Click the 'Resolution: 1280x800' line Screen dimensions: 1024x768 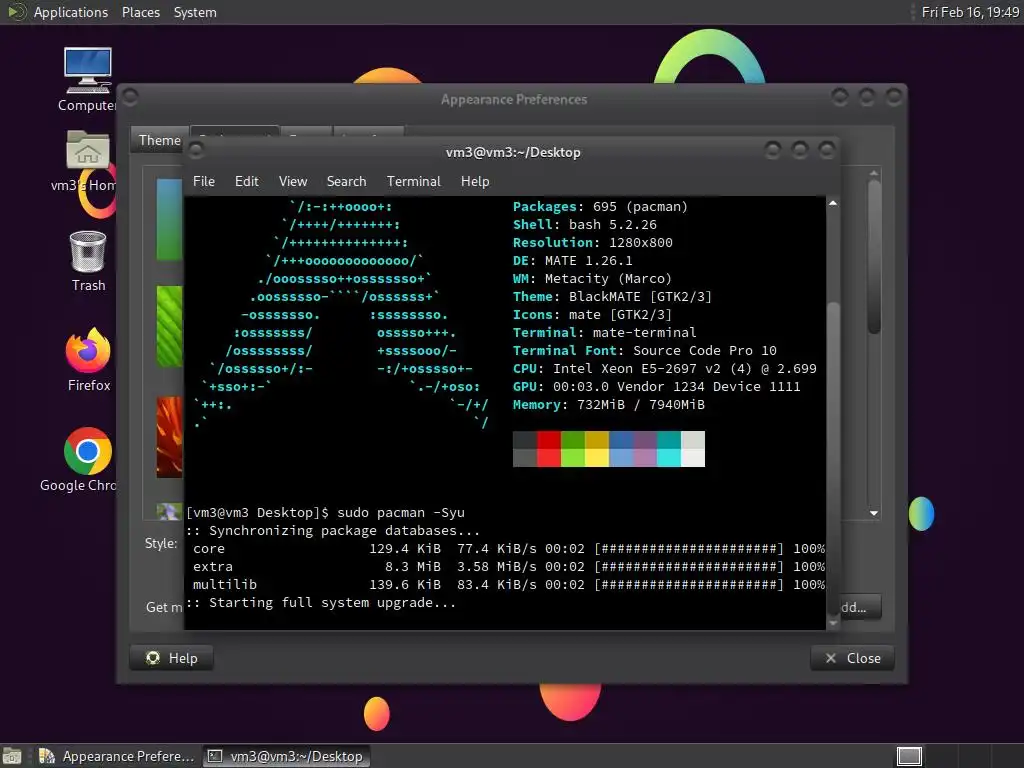pos(592,243)
